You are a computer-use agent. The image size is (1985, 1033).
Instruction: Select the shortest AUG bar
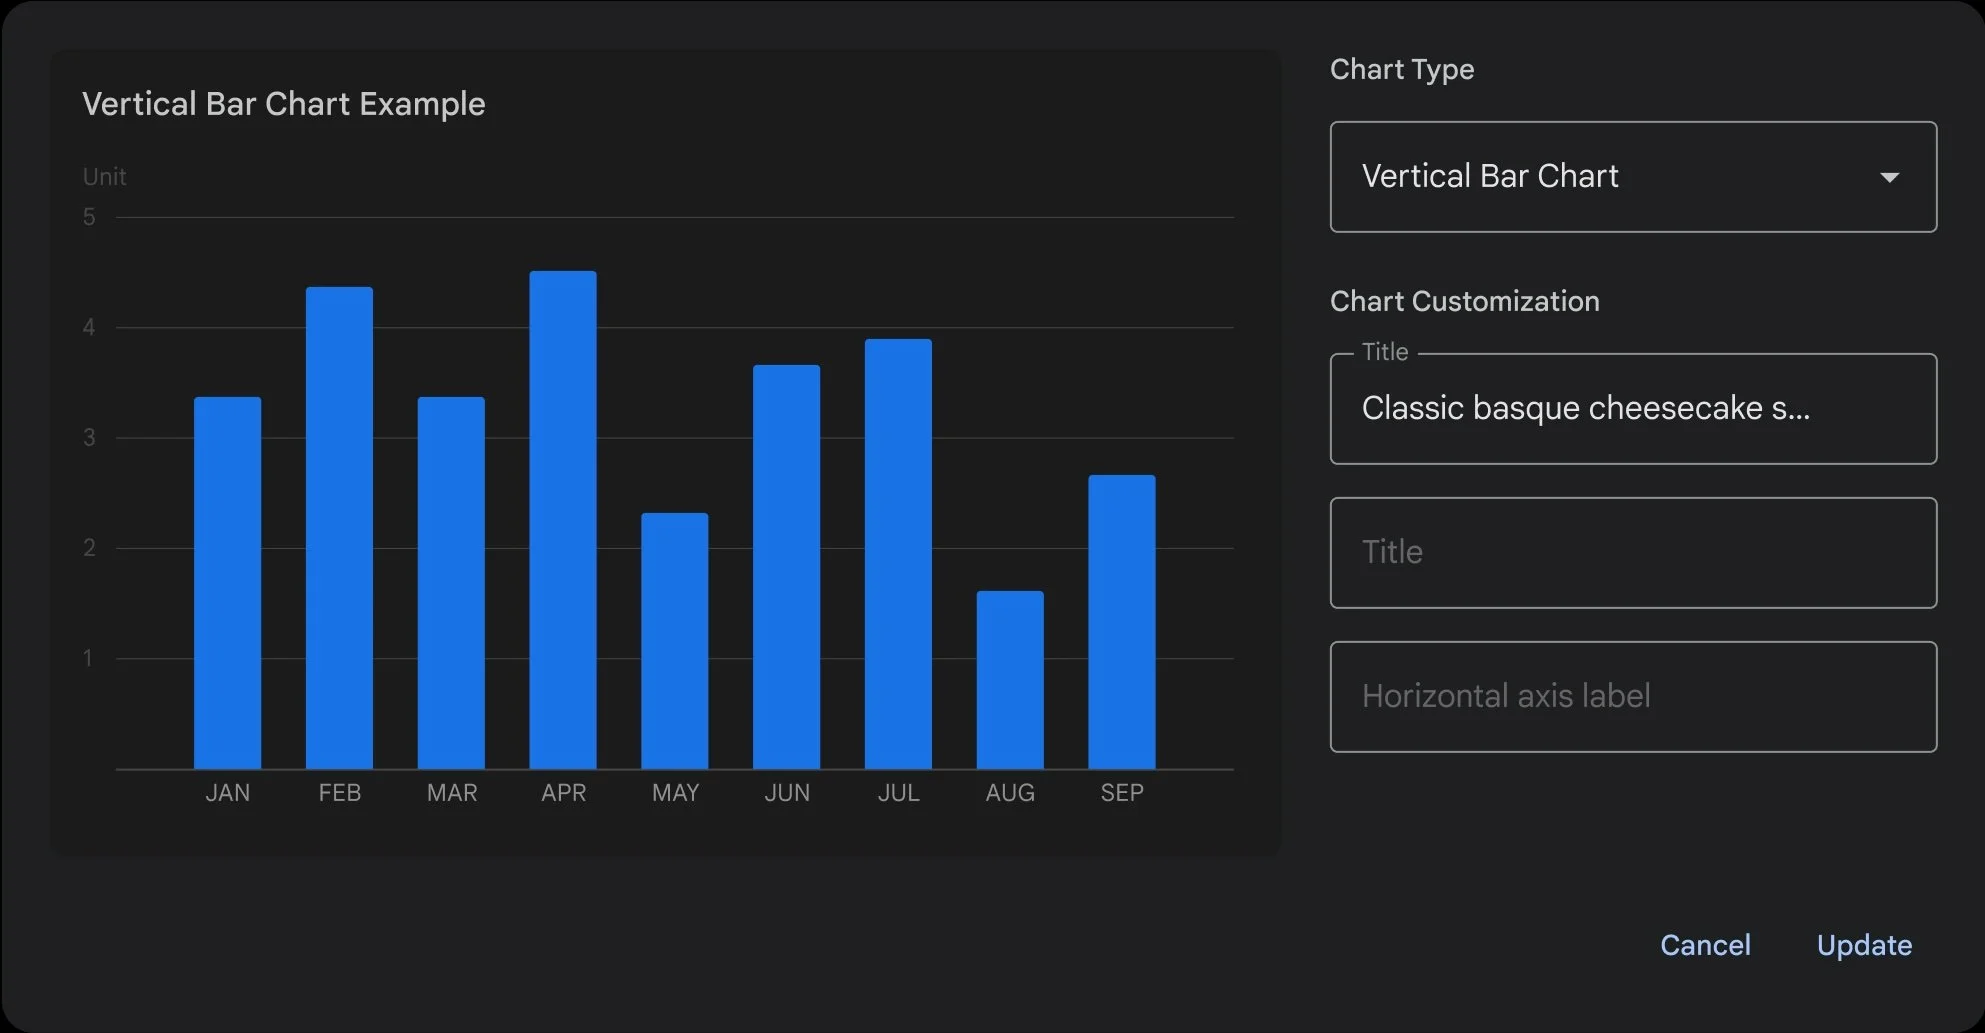pyautogui.click(x=1010, y=680)
